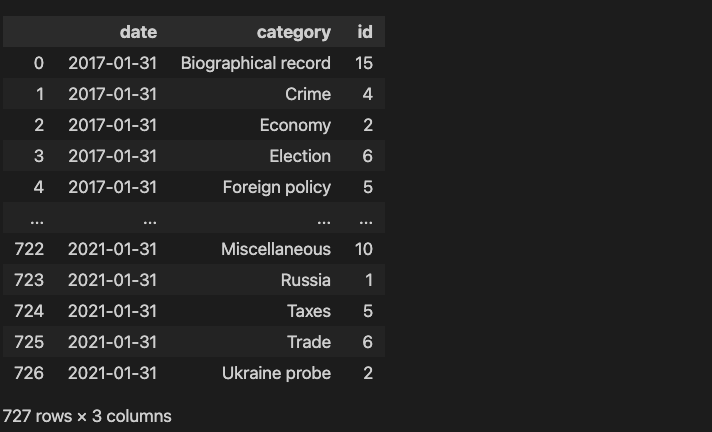Select the "Election" category cell
This screenshot has height=432, width=712.
tap(300, 156)
